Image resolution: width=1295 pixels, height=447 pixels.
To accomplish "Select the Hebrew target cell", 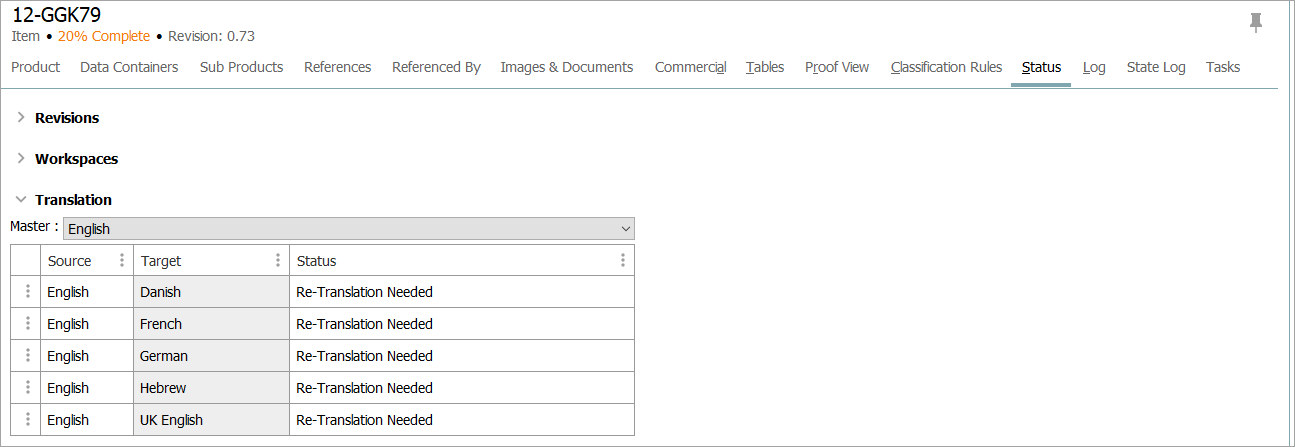I will [210, 388].
